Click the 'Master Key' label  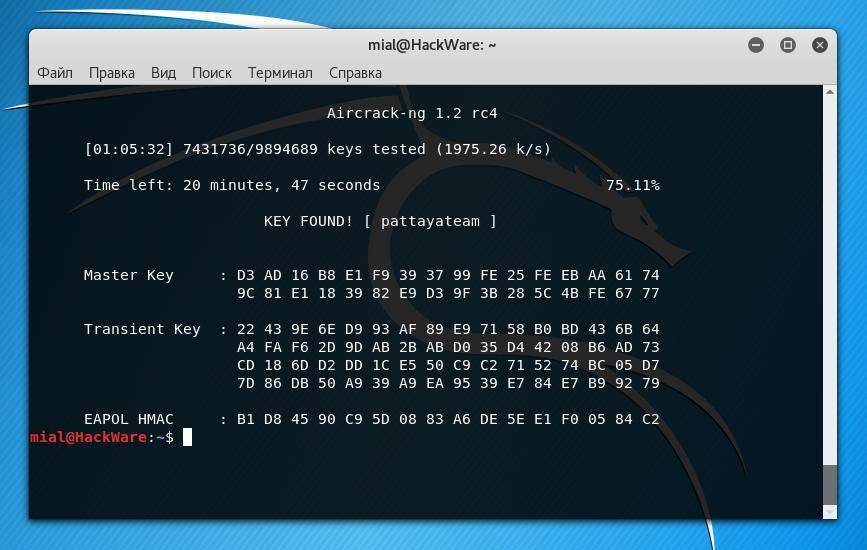pyautogui.click(x=129, y=275)
